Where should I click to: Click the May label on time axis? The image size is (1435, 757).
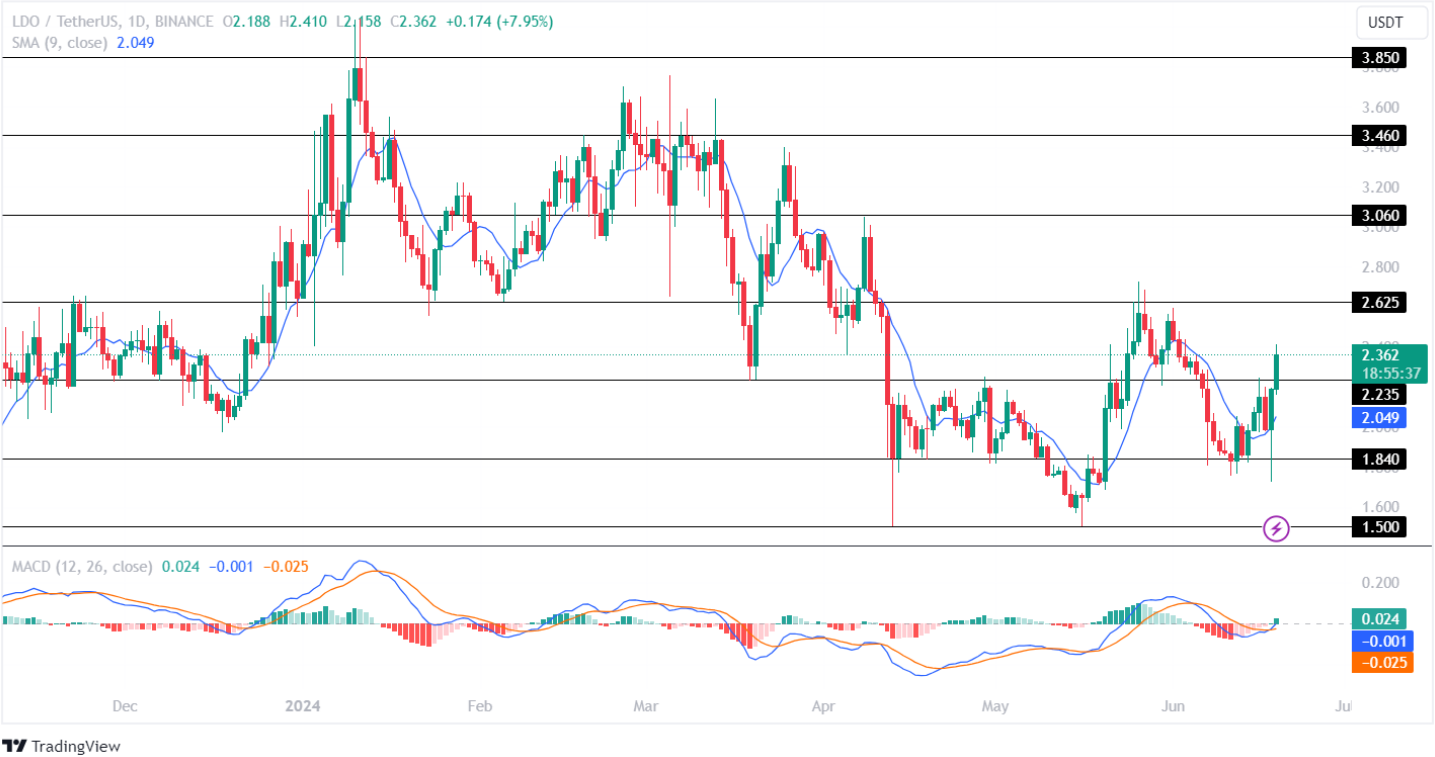[x=996, y=706]
